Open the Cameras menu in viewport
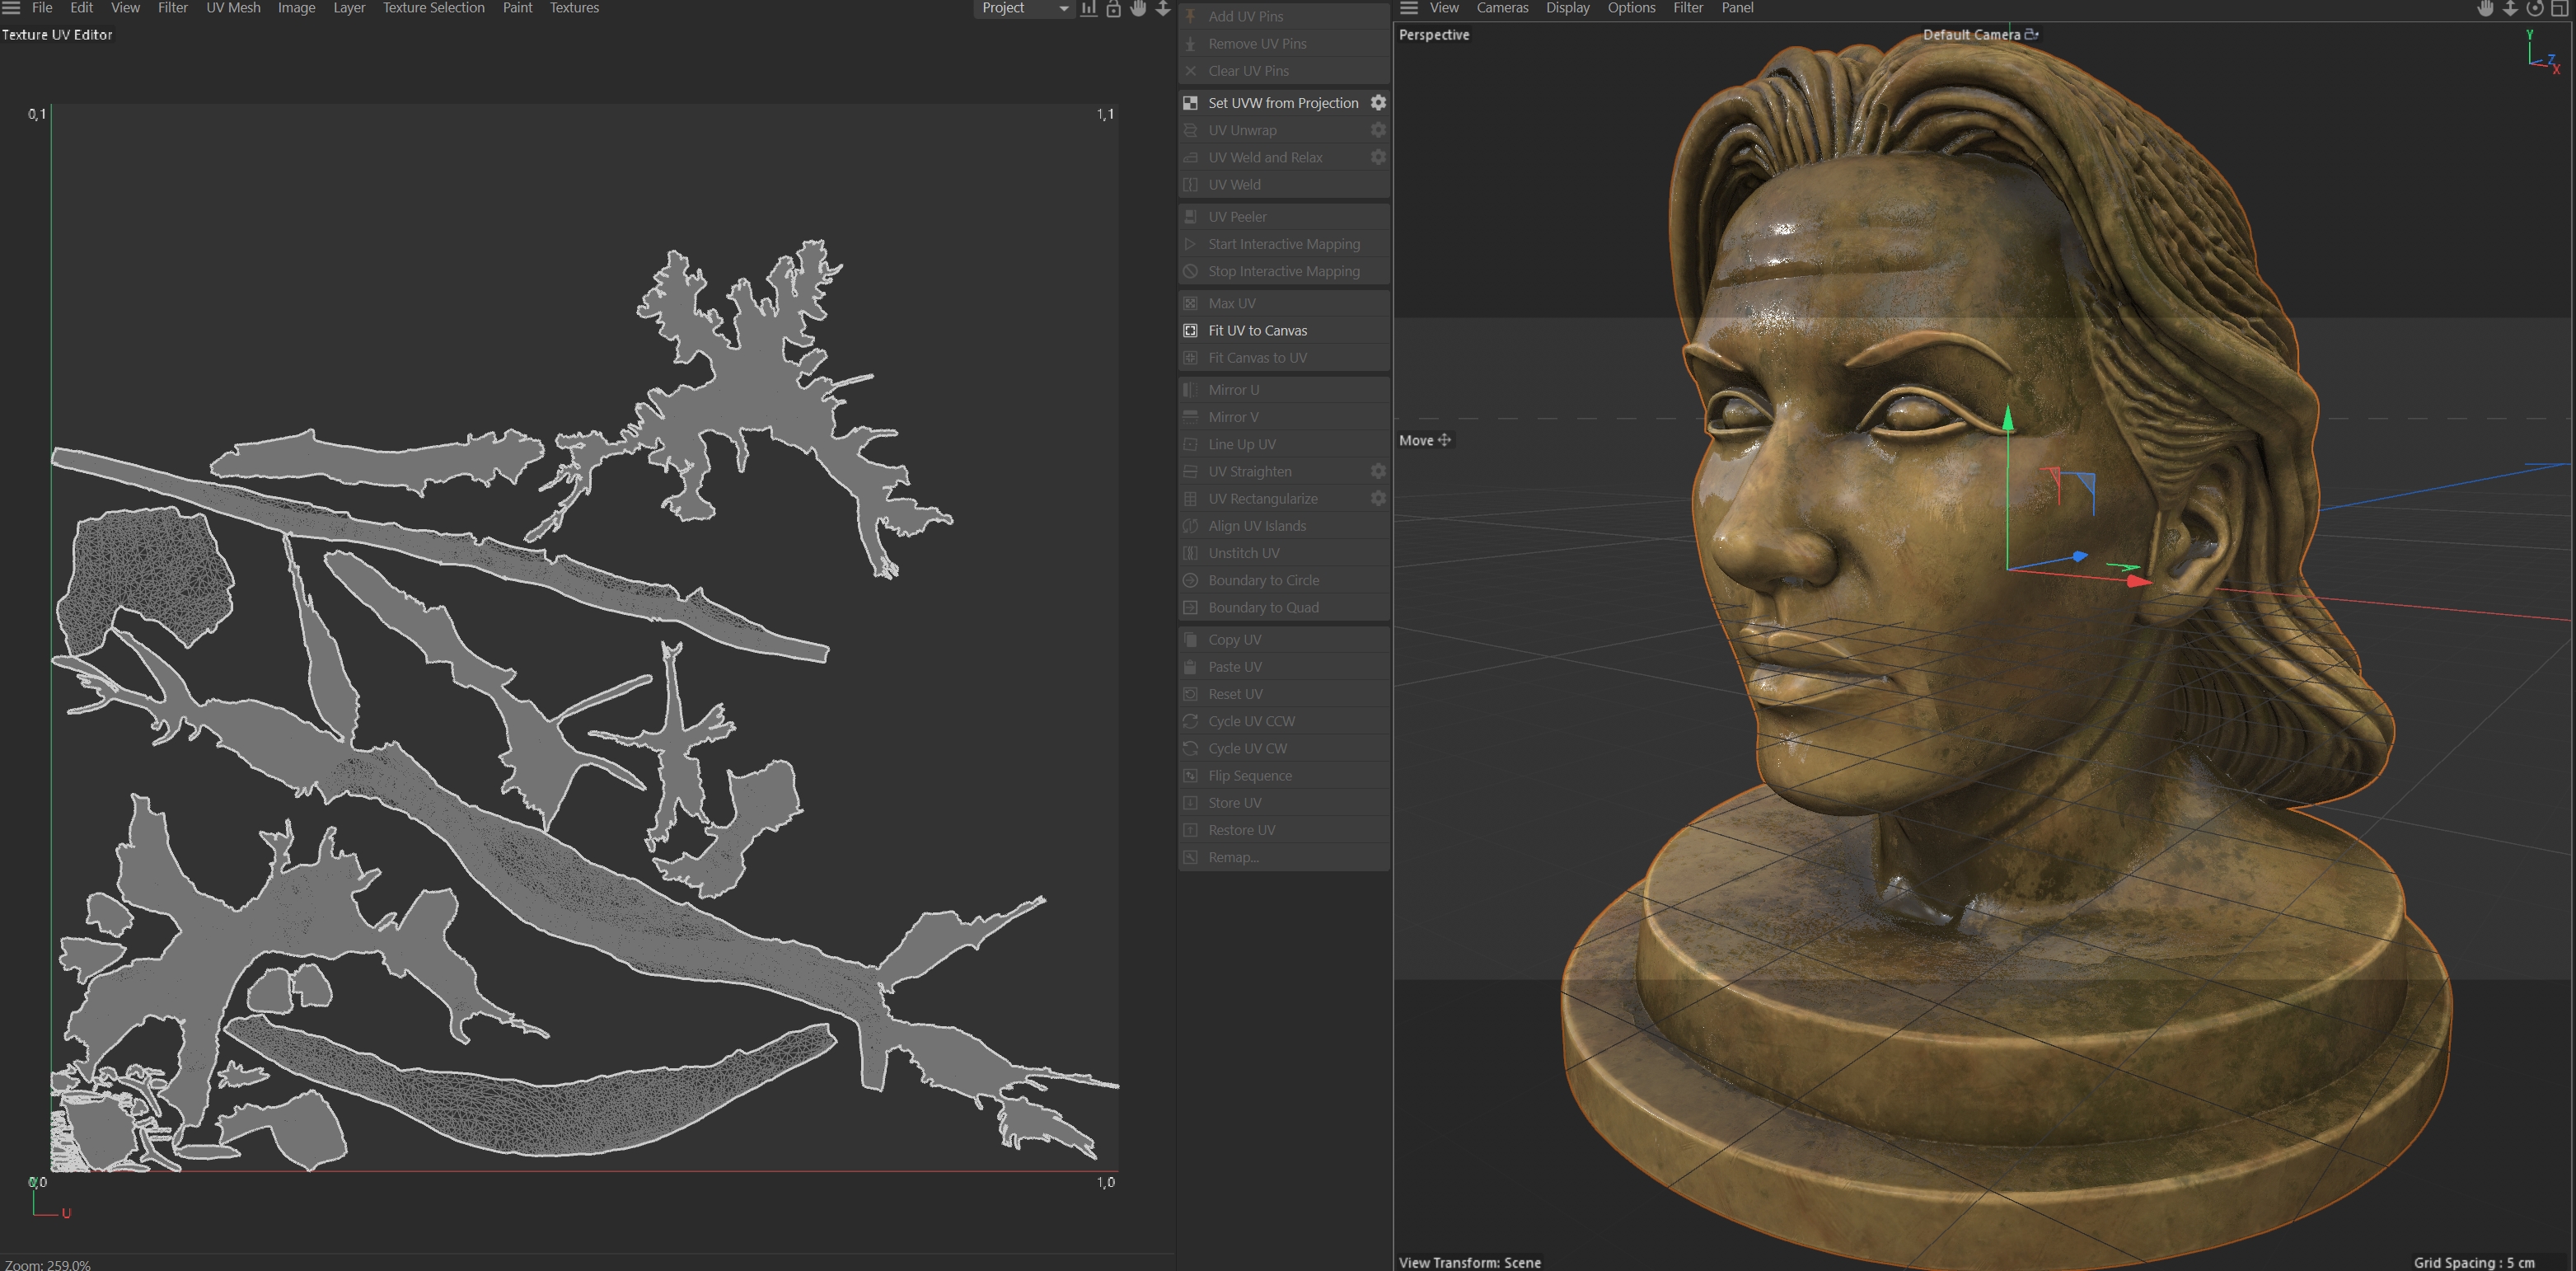Viewport: 2576px width, 1271px height. 1502,8
